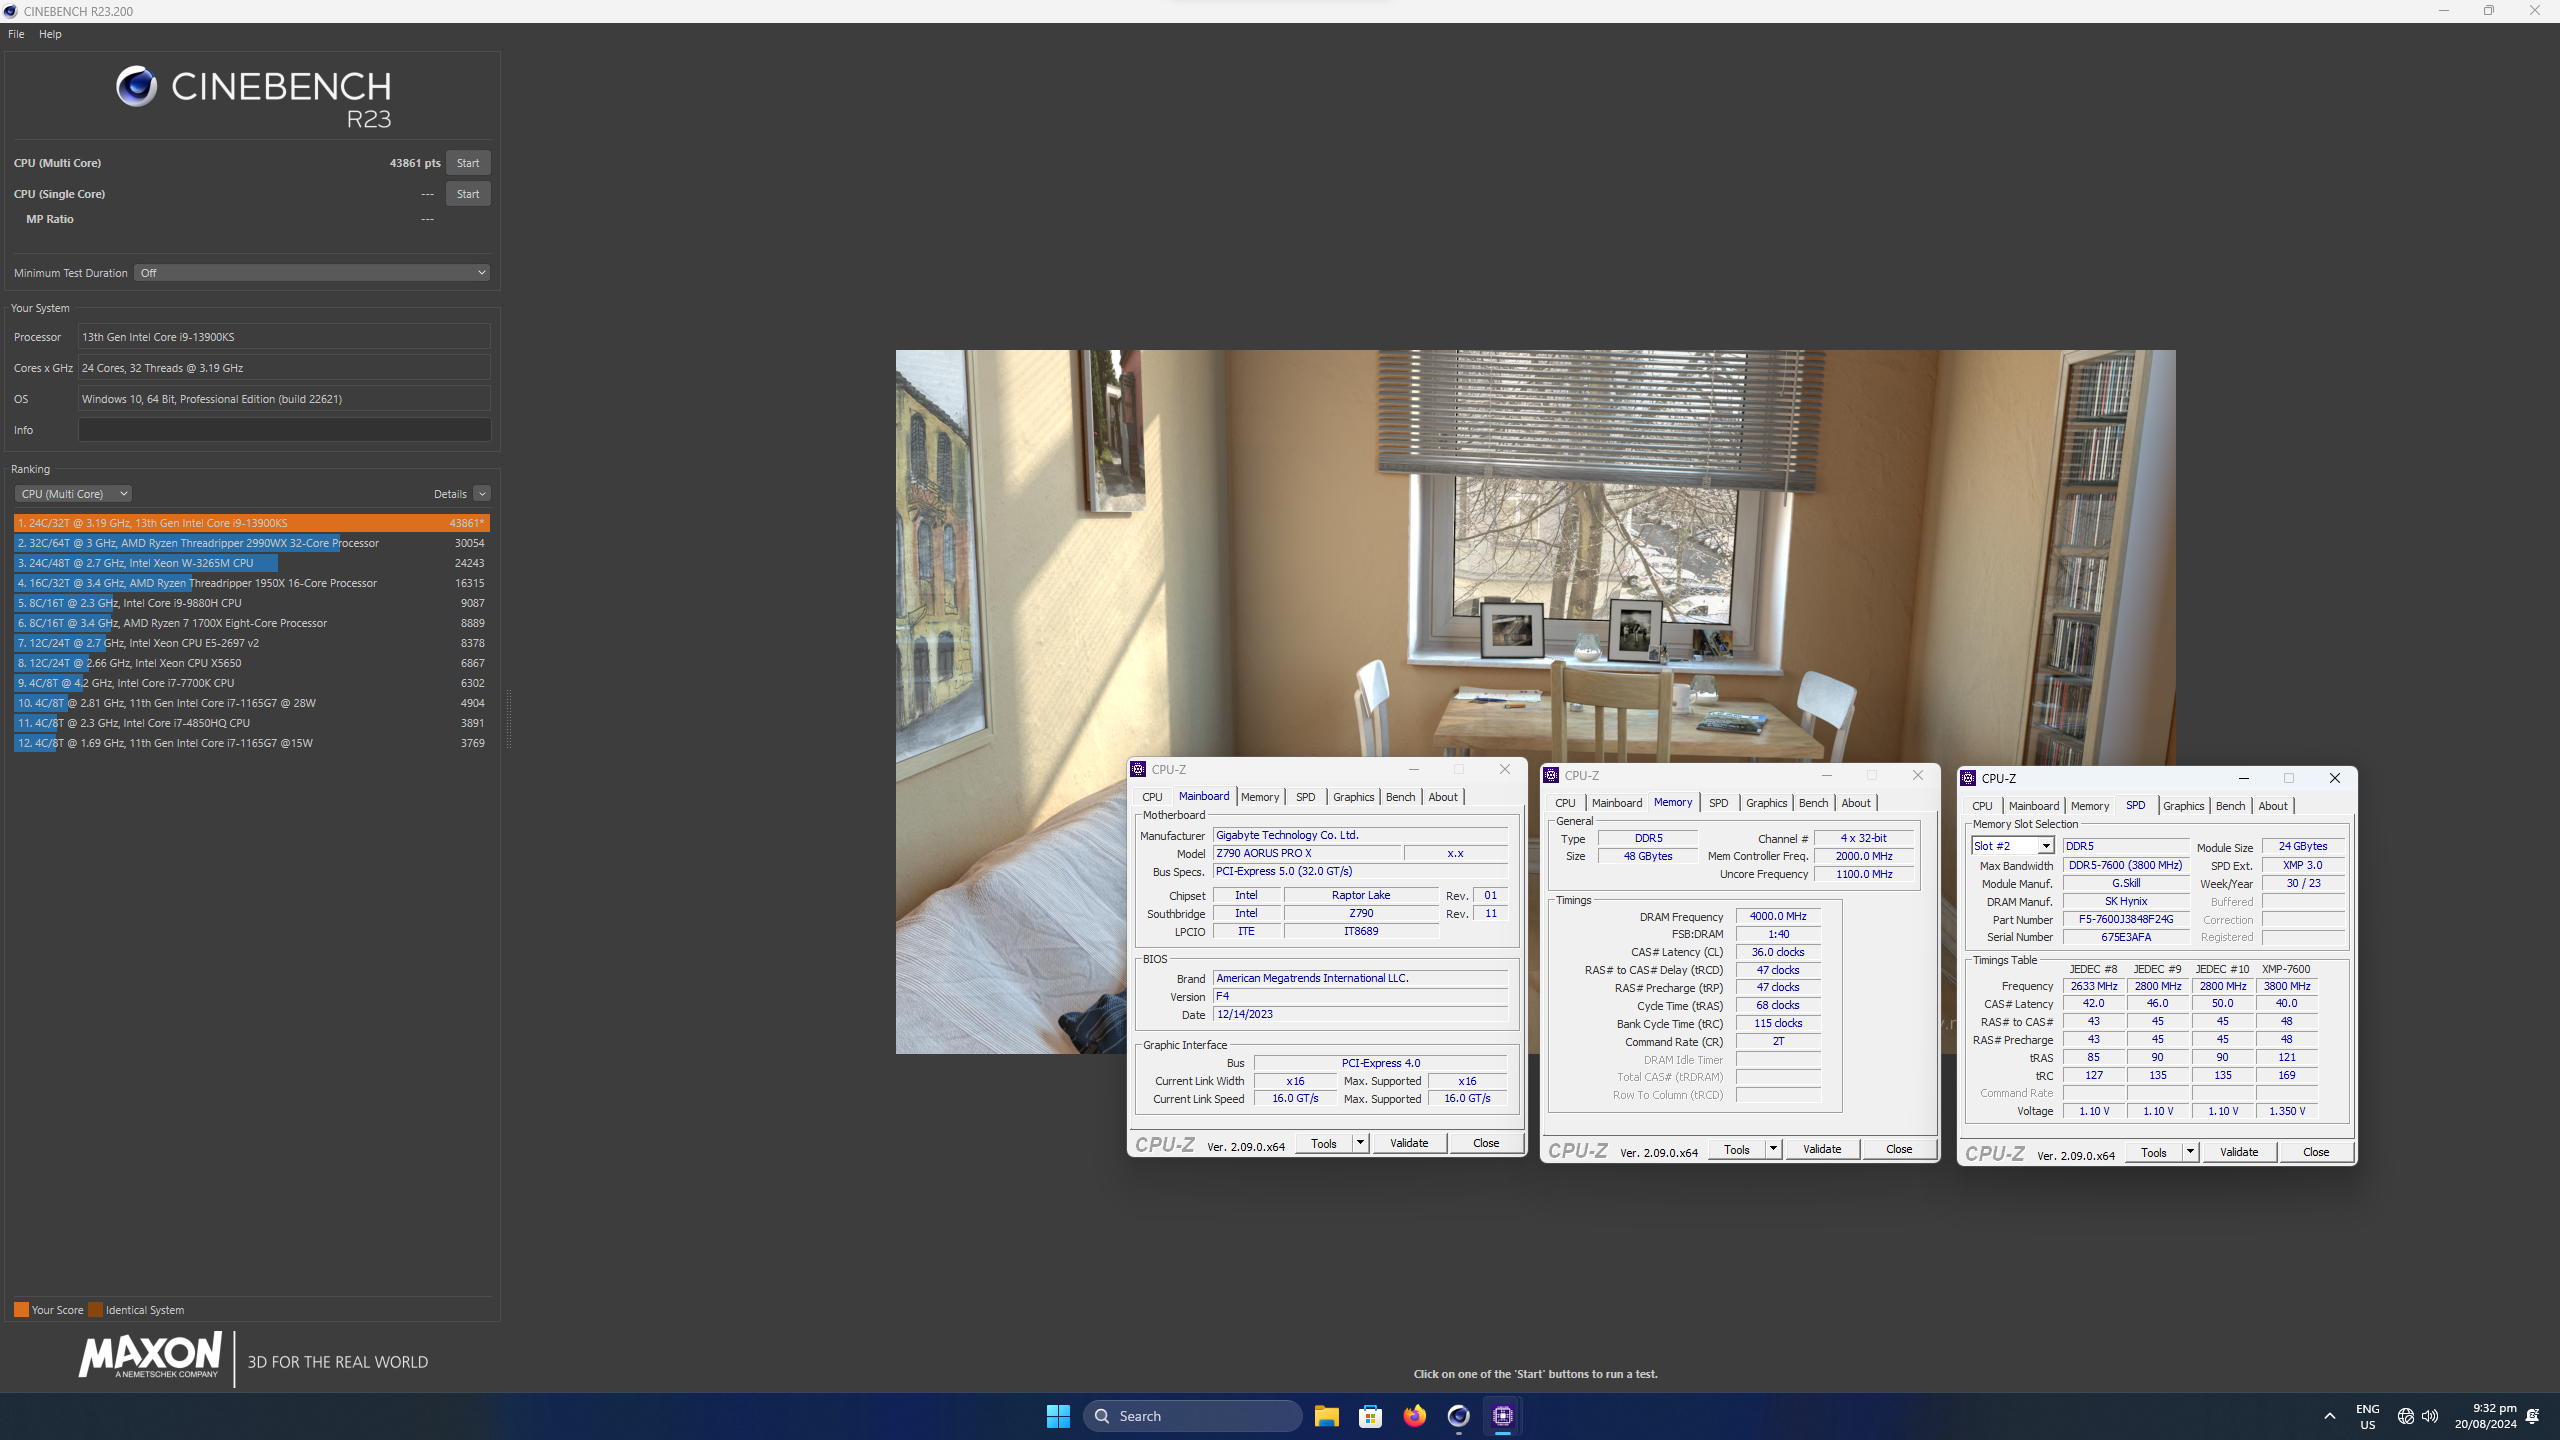Click CPU-Z Mainboard window title icon
This screenshot has height=1440, width=2560.
pos(1138,769)
